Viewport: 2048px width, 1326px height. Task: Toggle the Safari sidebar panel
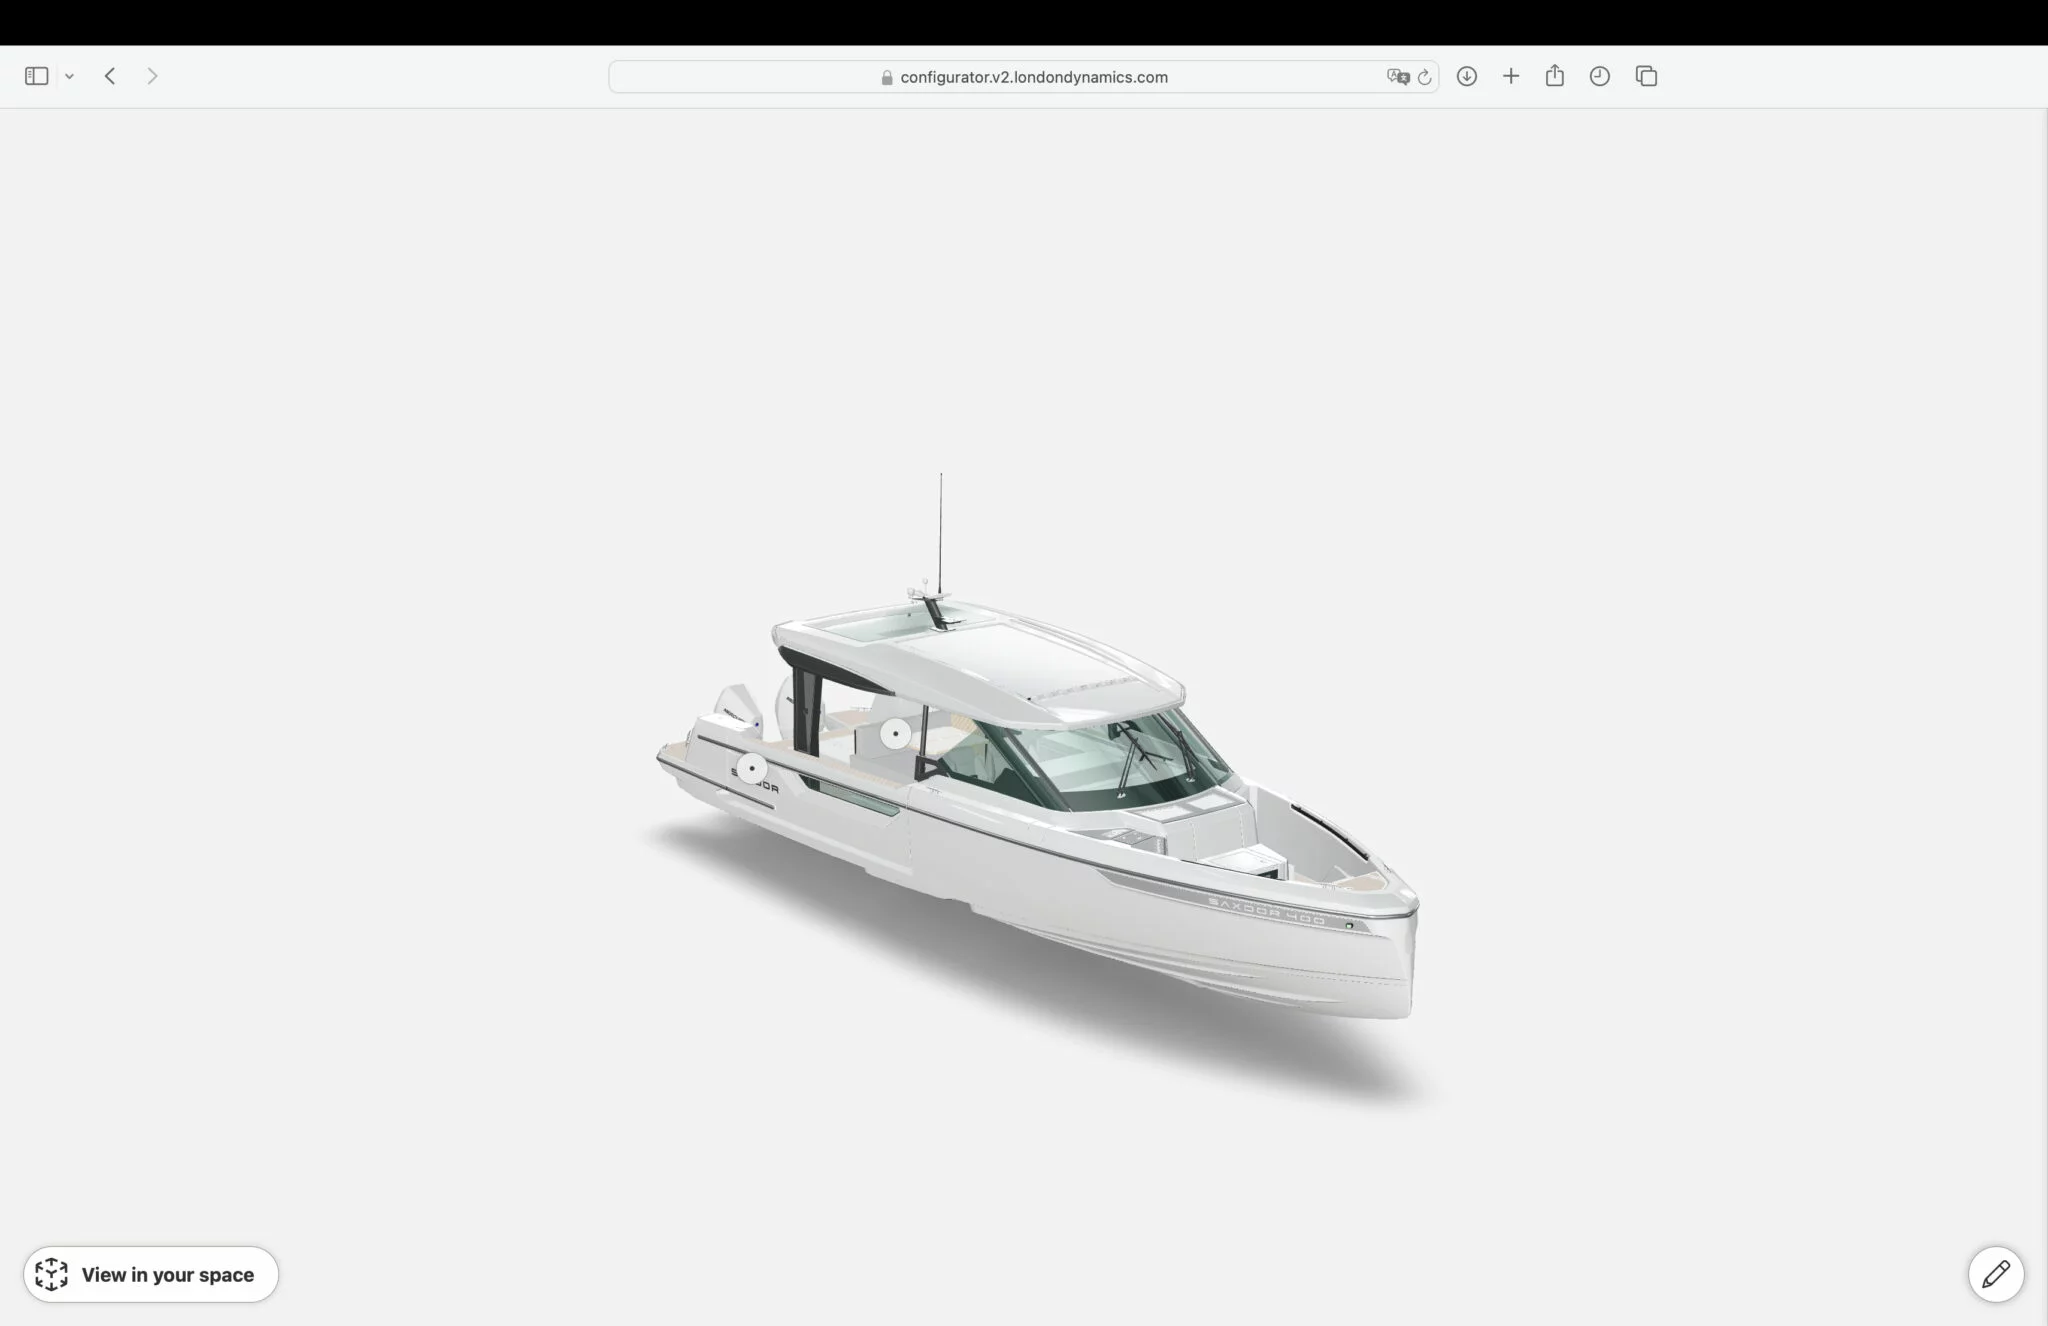click(x=37, y=76)
